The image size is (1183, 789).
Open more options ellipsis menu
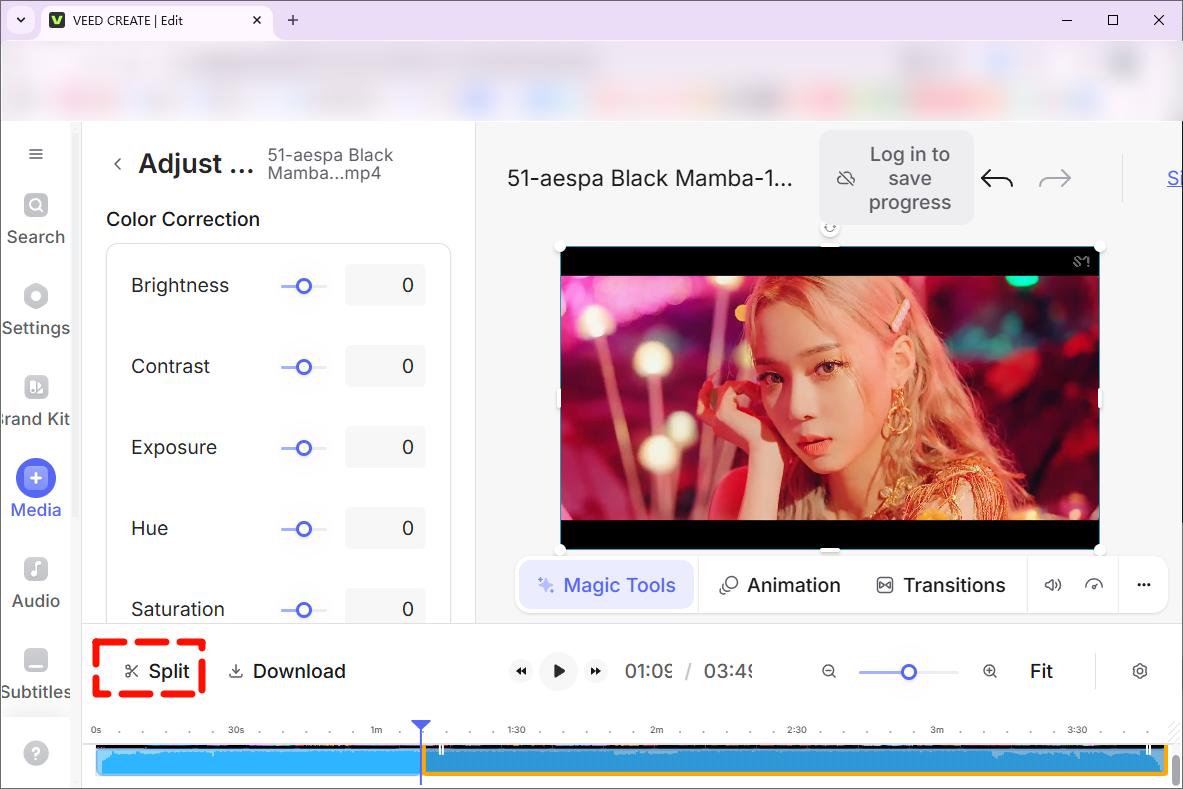pos(1144,585)
